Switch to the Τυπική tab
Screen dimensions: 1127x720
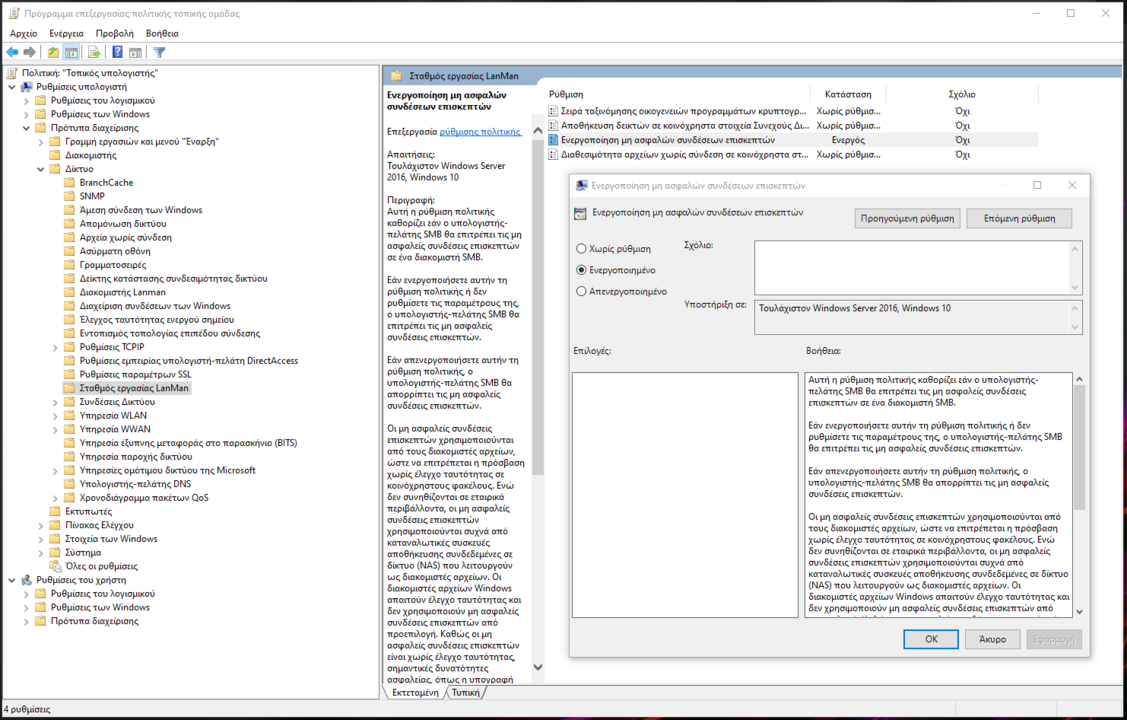(x=465, y=692)
